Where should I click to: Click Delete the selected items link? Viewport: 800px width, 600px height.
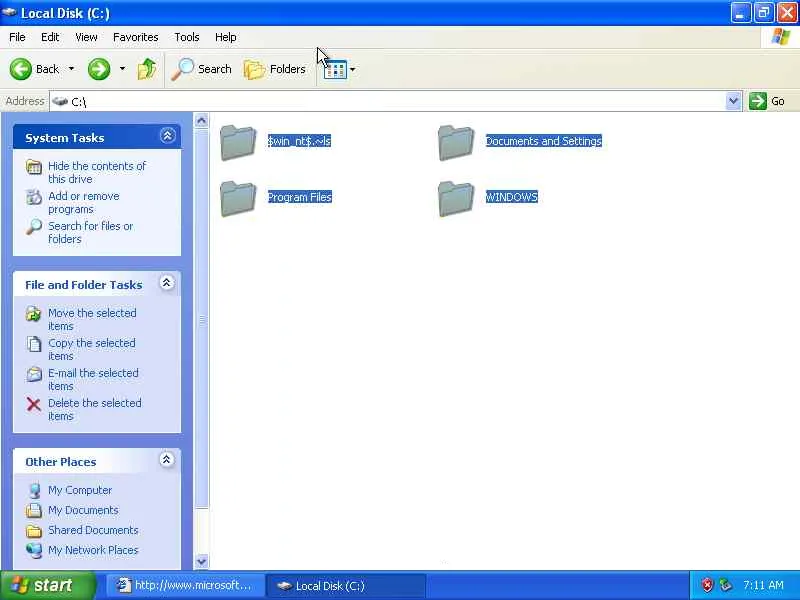(95, 409)
